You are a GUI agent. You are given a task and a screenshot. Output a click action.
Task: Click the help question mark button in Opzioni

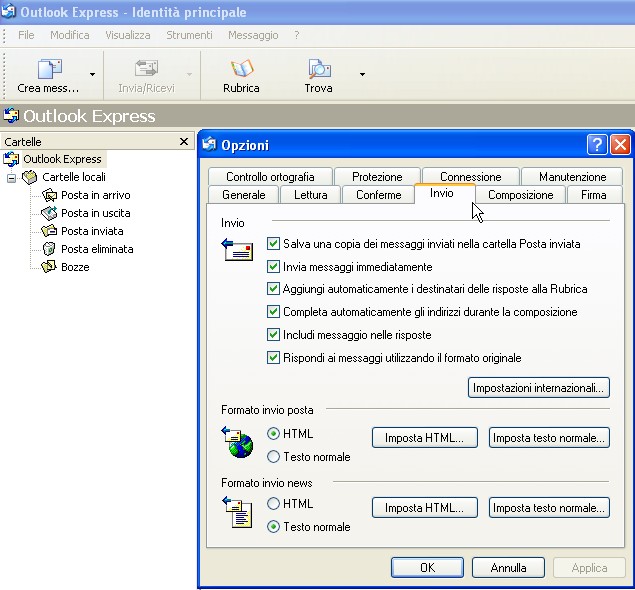click(597, 145)
